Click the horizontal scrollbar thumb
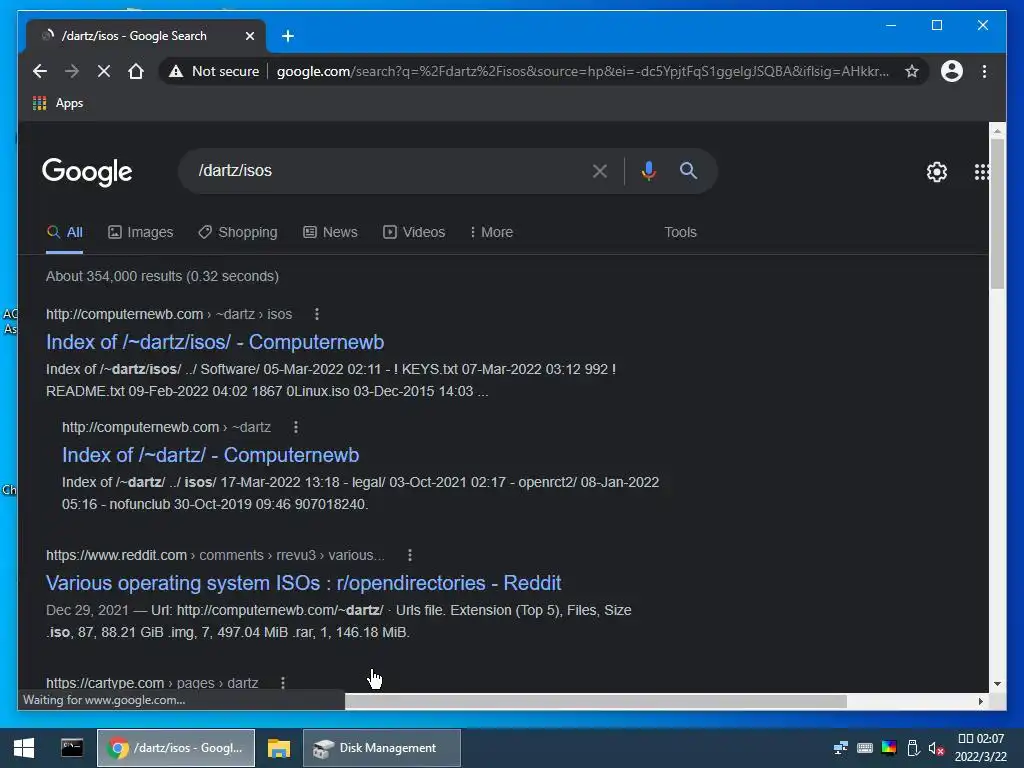Viewport: 1024px width, 768px height. 596,701
